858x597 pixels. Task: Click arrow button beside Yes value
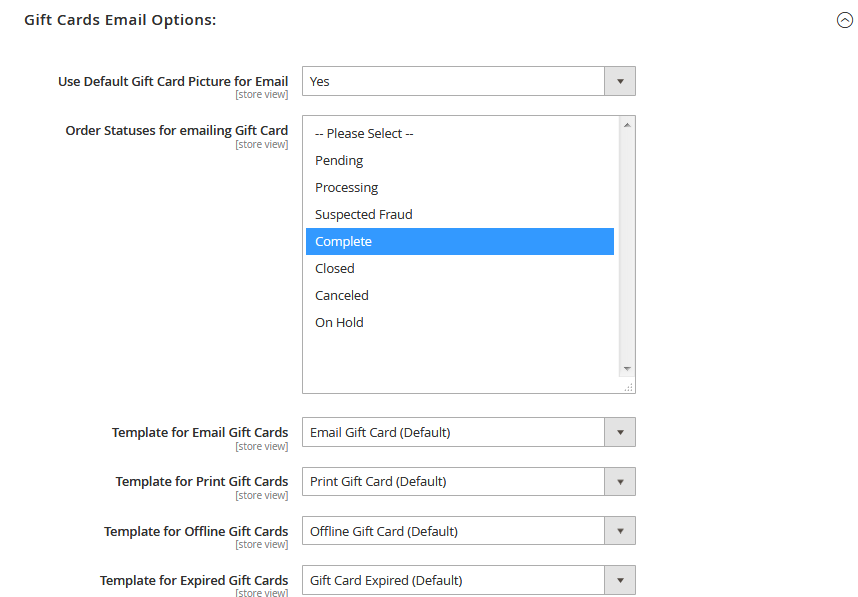[620, 81]
